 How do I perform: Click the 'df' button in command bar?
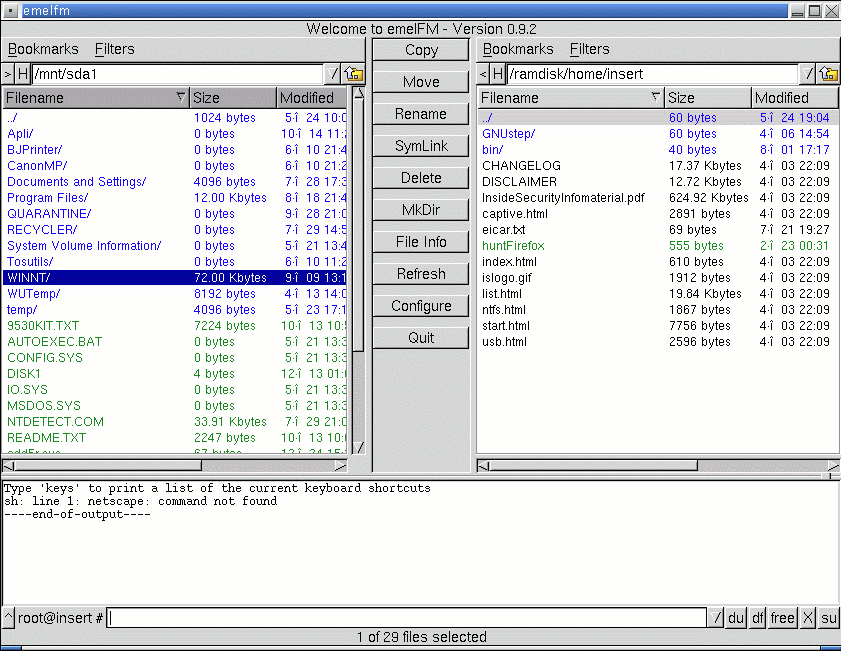tap(758, 618)
